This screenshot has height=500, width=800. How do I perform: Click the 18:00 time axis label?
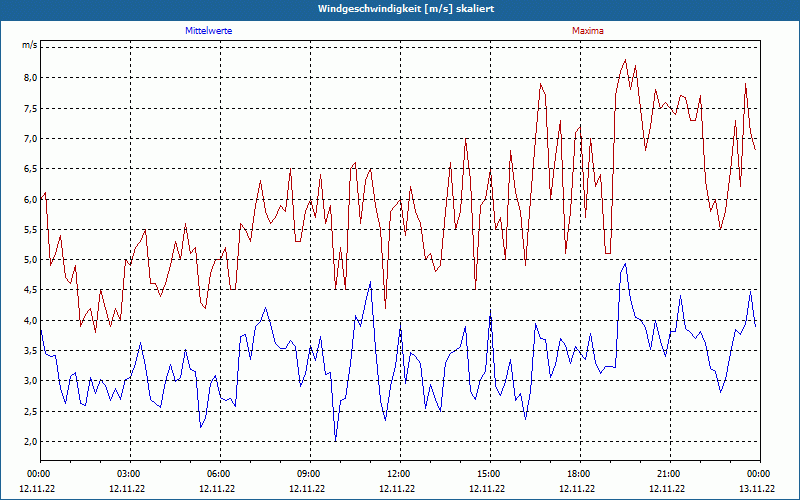580,473
